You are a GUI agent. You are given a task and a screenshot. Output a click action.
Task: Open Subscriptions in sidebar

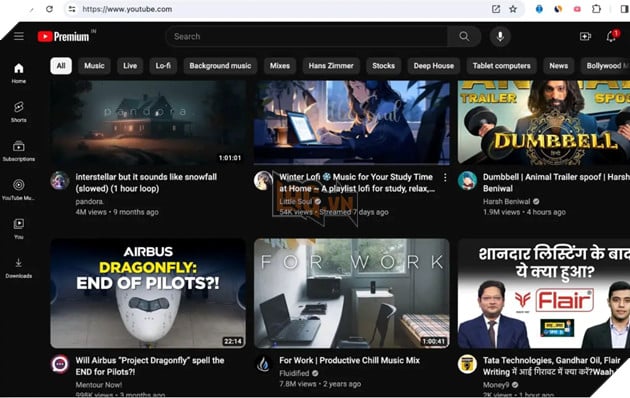18,151
